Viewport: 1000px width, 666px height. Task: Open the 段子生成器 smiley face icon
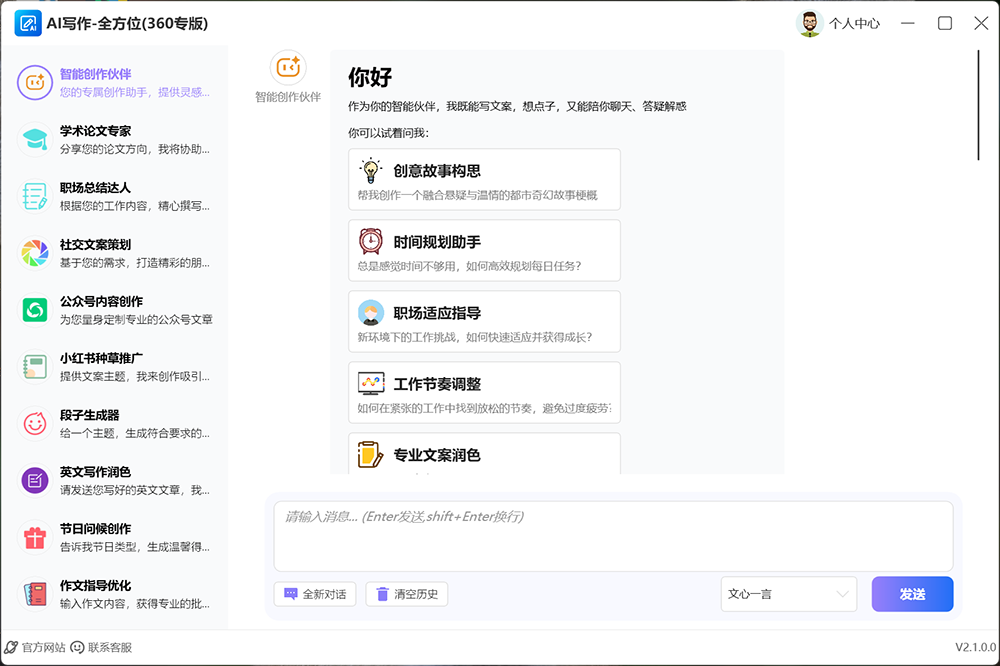[x=35, y=424]
